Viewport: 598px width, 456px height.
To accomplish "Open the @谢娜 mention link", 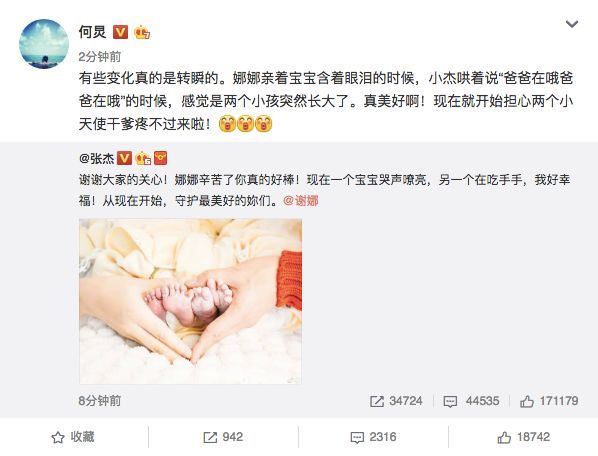I will tap(301, 201).
